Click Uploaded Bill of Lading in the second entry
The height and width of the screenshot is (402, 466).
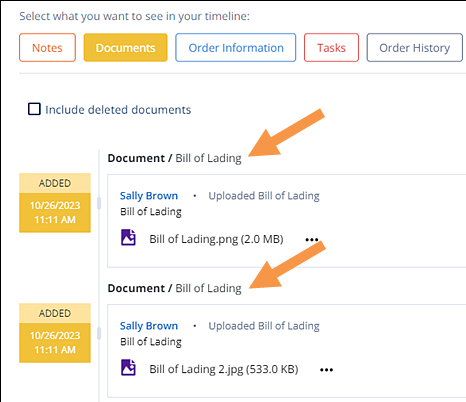[x=264, y=326]
